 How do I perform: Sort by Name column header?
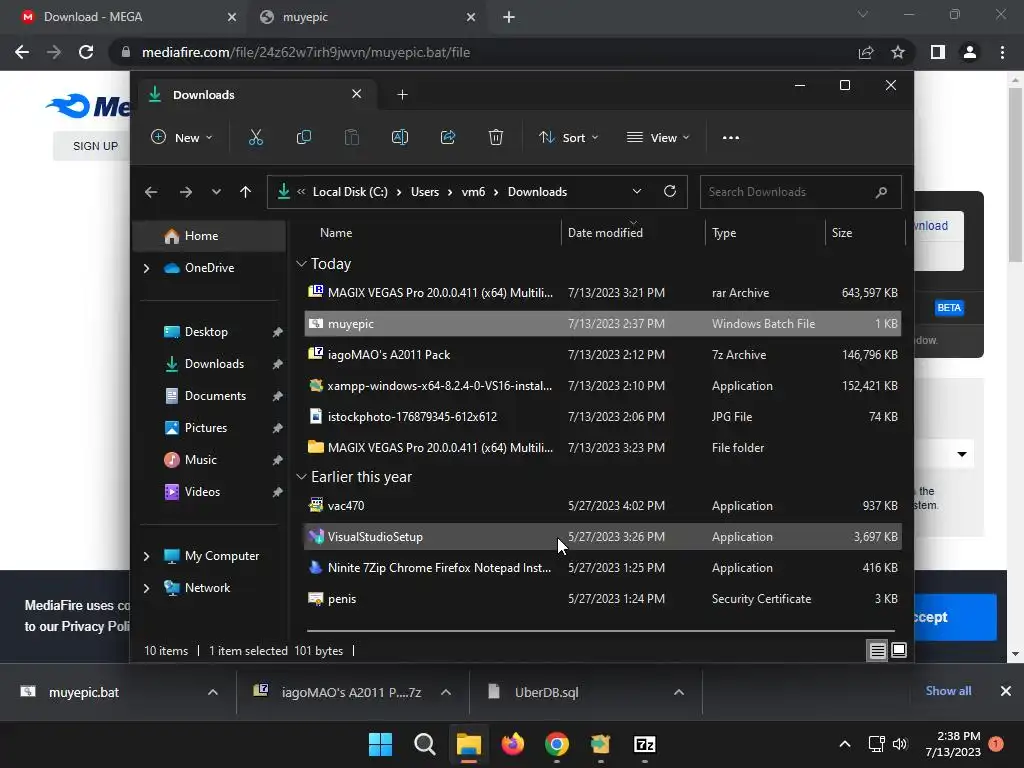coord(336,232)
